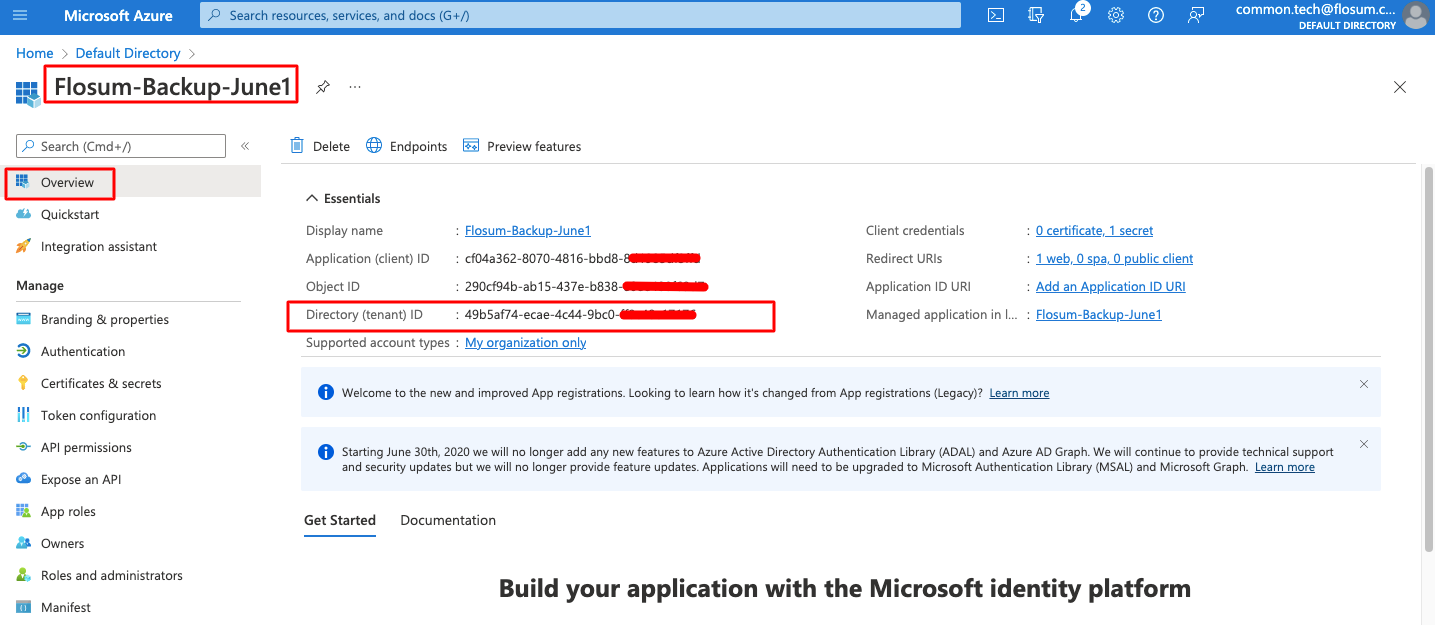Open the Settings gear icon

pos(1116,15)
